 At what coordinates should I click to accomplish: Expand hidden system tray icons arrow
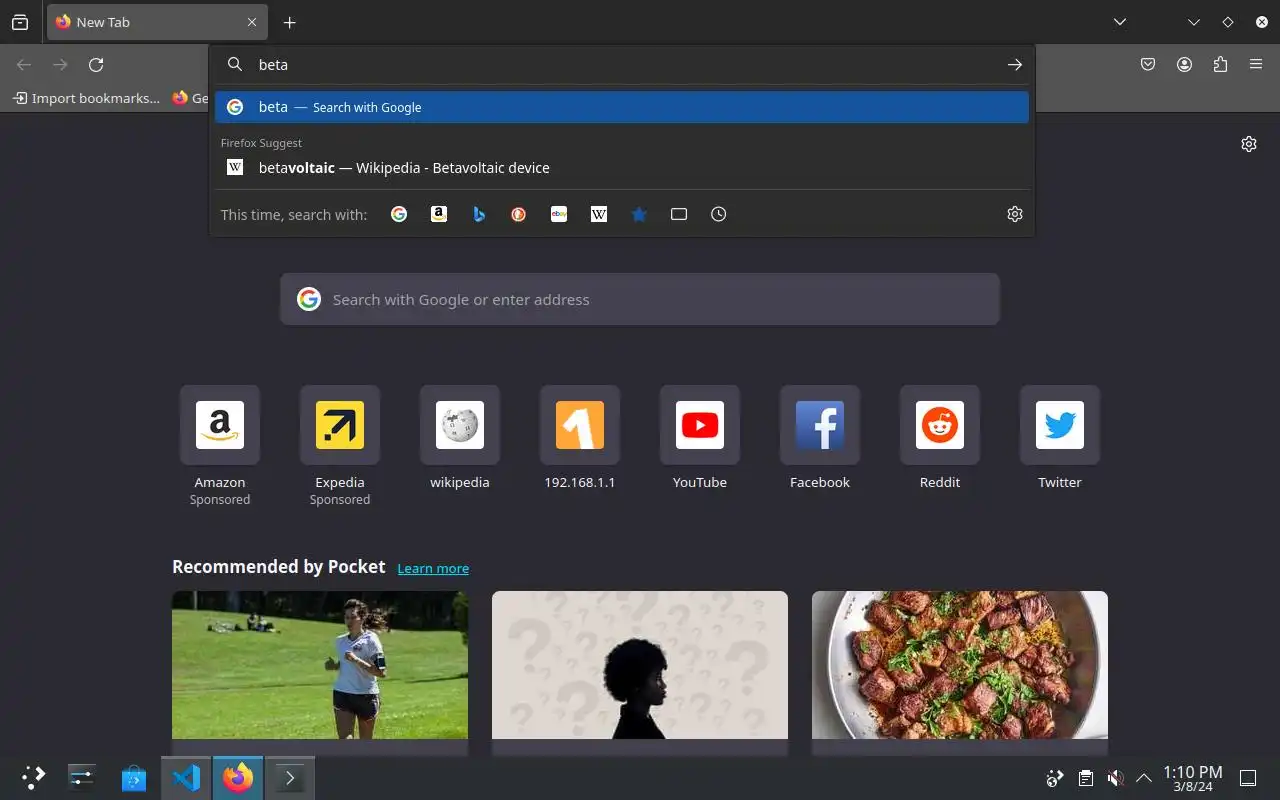pyautogui.click(x=1144, y=778)
